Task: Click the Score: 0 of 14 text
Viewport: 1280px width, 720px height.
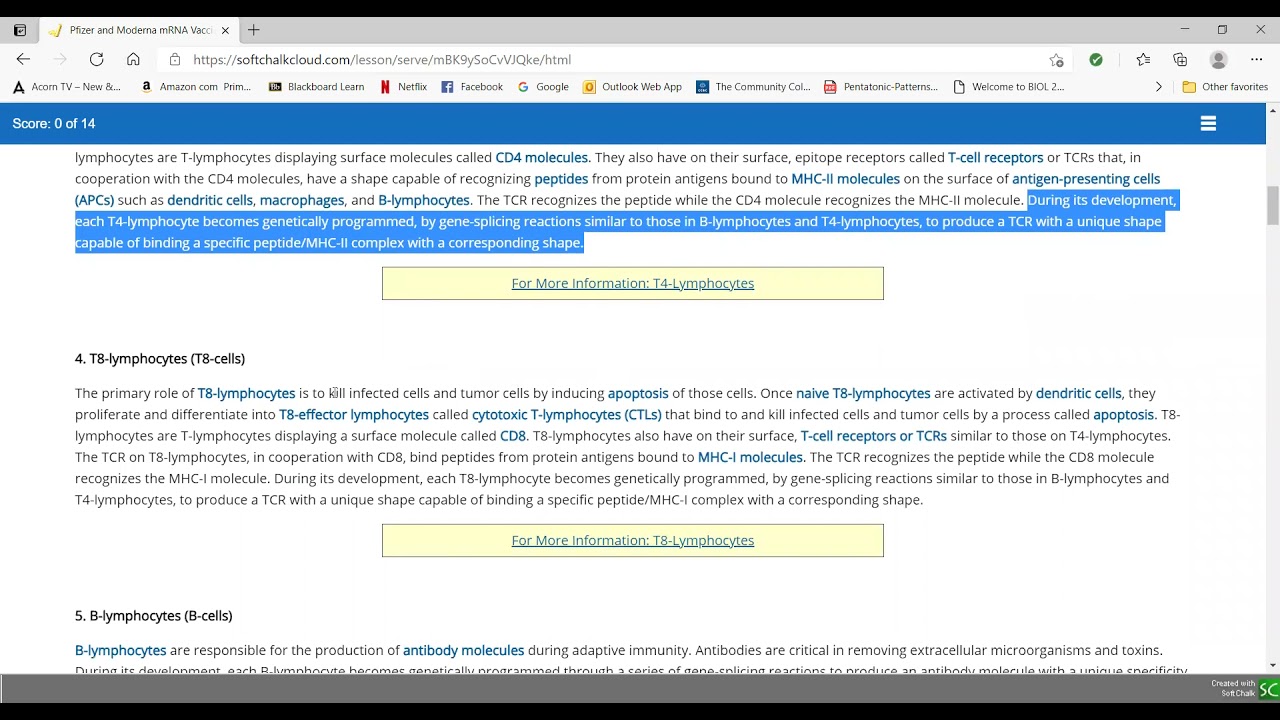Action: click(x=54, y=124)
